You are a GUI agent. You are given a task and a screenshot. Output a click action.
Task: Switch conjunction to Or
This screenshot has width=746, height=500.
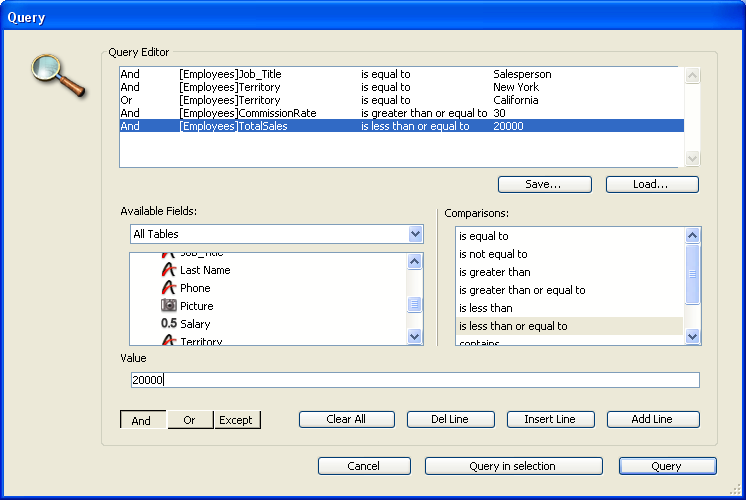click(189, 420)
